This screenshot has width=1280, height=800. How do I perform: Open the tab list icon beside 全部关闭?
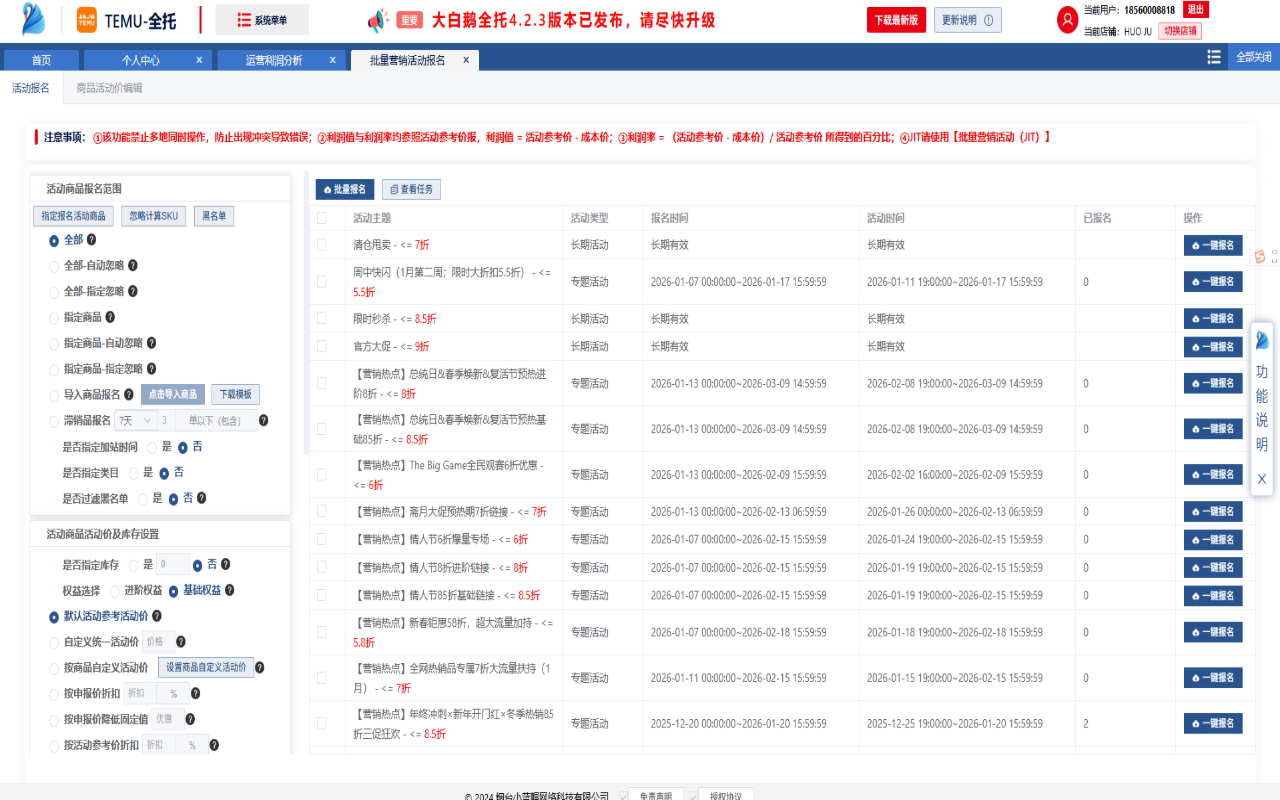pos(1214,58)
